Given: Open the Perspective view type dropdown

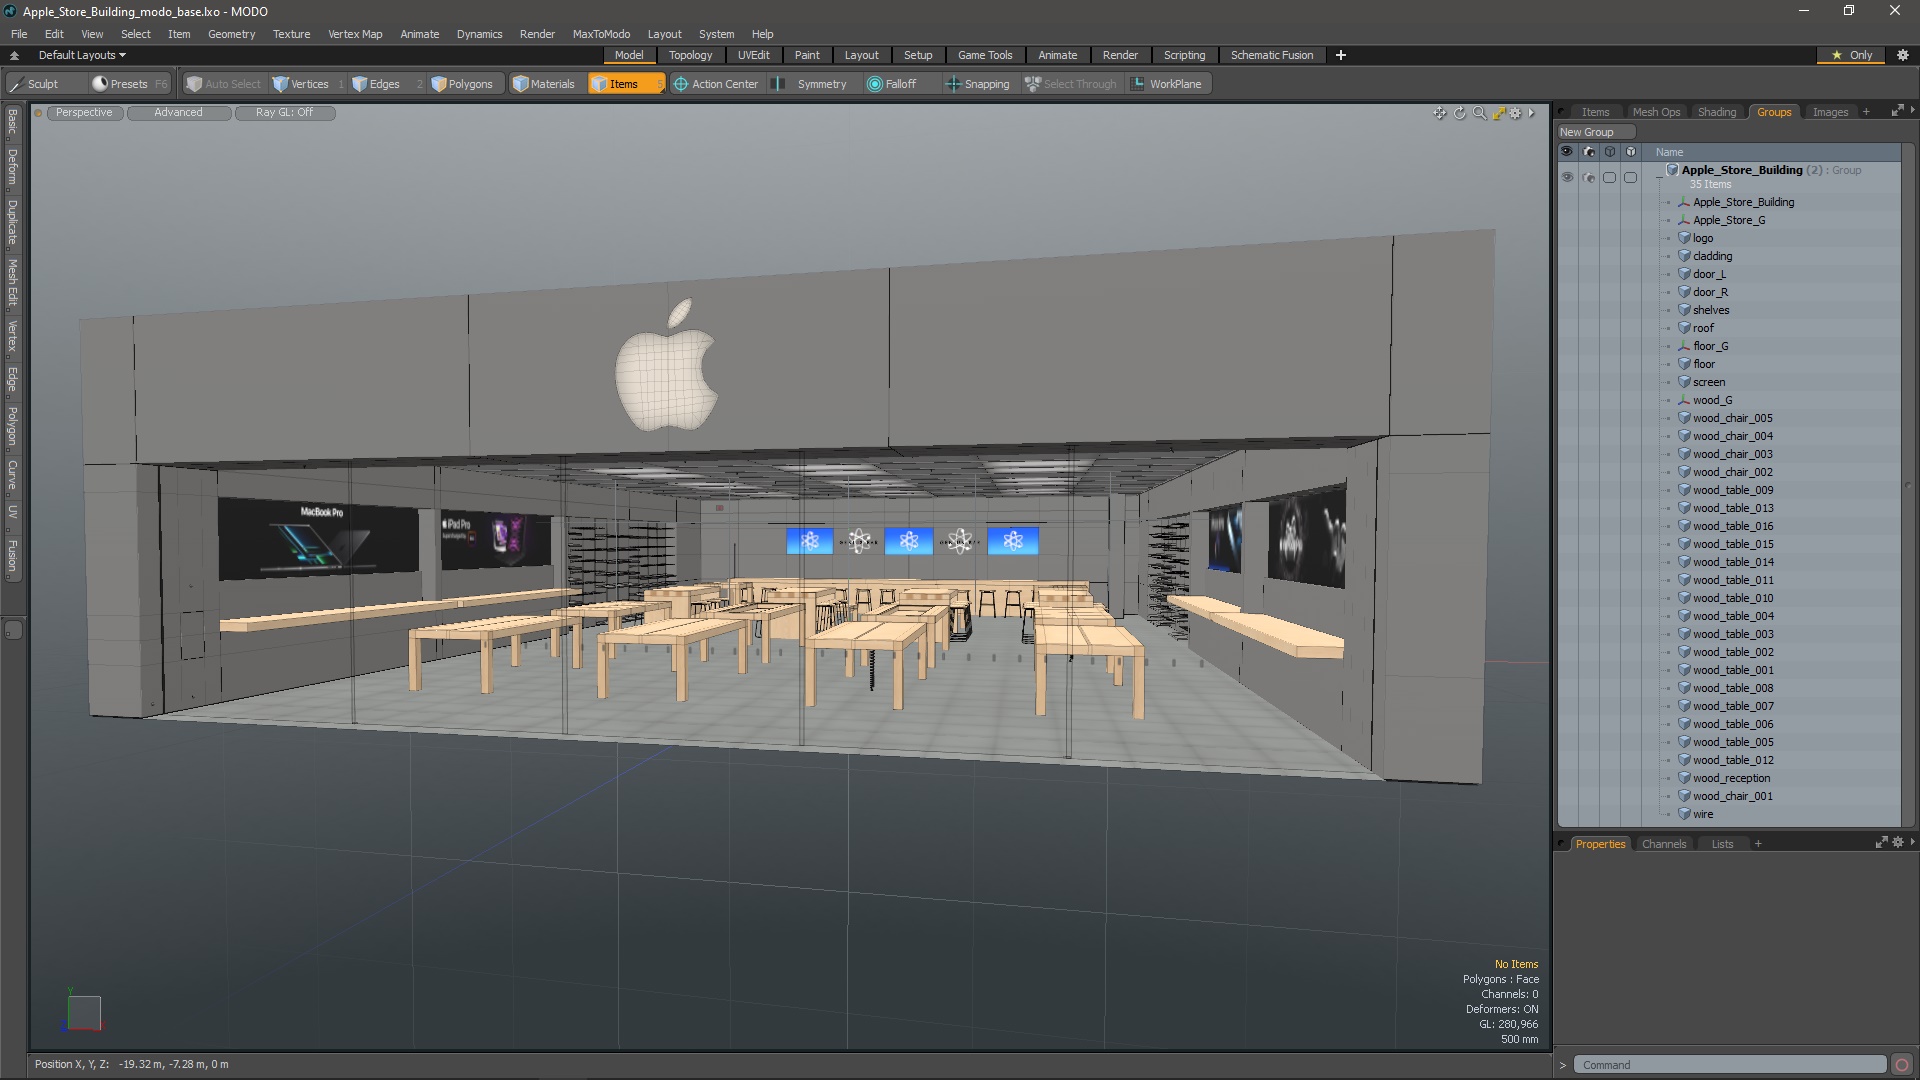Looking at the screenshot, I should pos(84,113).
